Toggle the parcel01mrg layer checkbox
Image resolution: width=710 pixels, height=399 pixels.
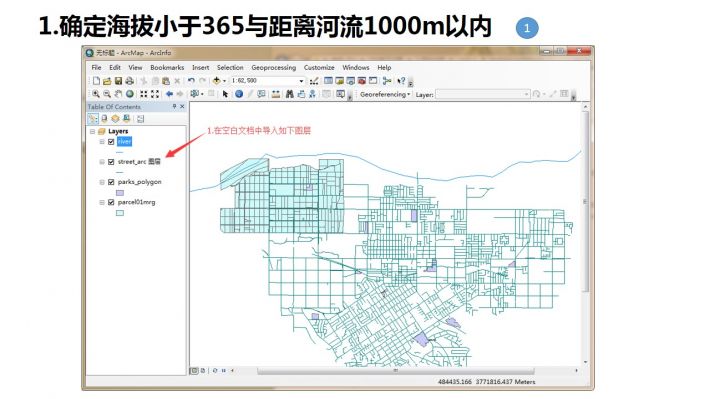(111, 202)
